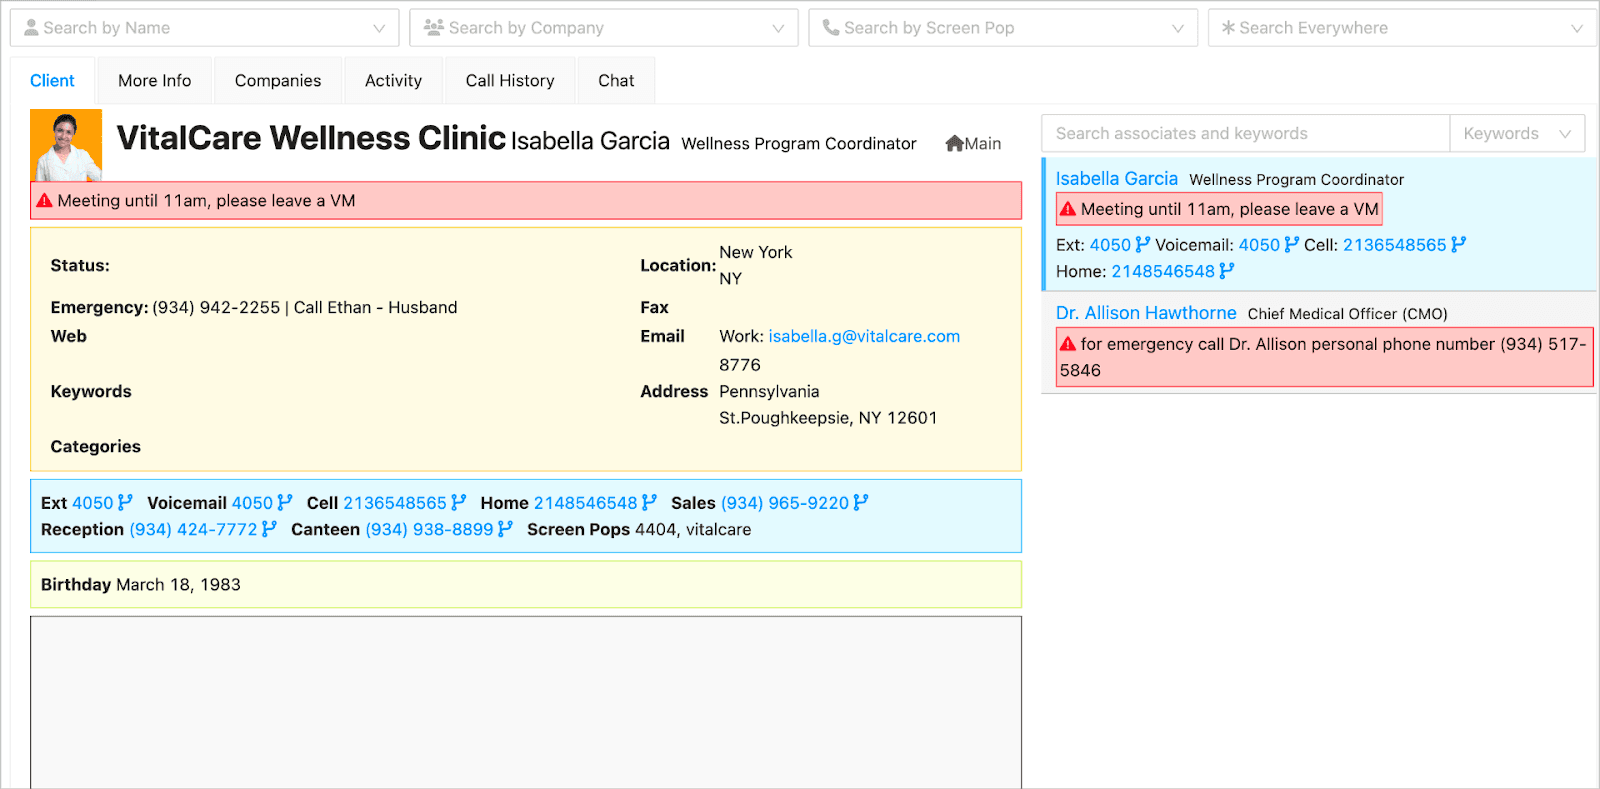Click the transfer icon next to Sales (934) 965-9220
1600x789 pixels.
point(861,502)
